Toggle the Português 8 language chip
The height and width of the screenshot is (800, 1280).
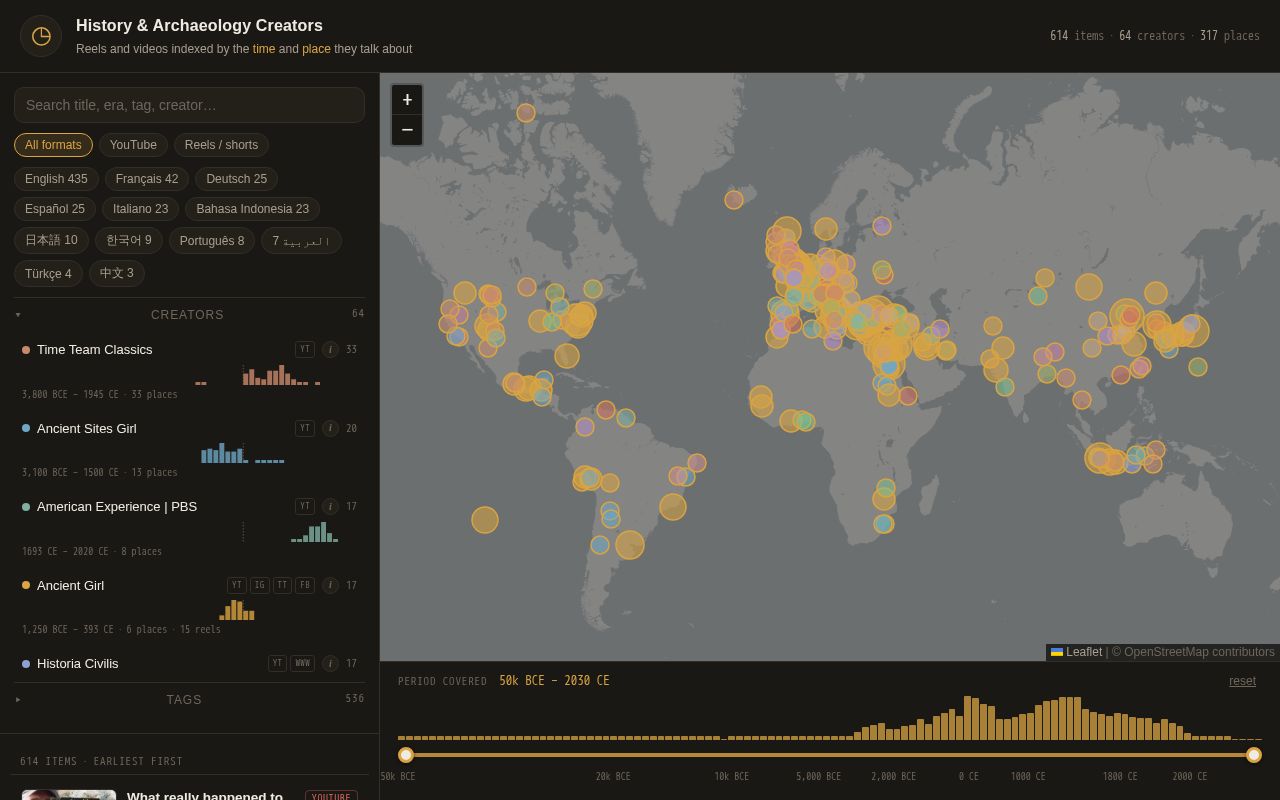[x=212, y=241]
